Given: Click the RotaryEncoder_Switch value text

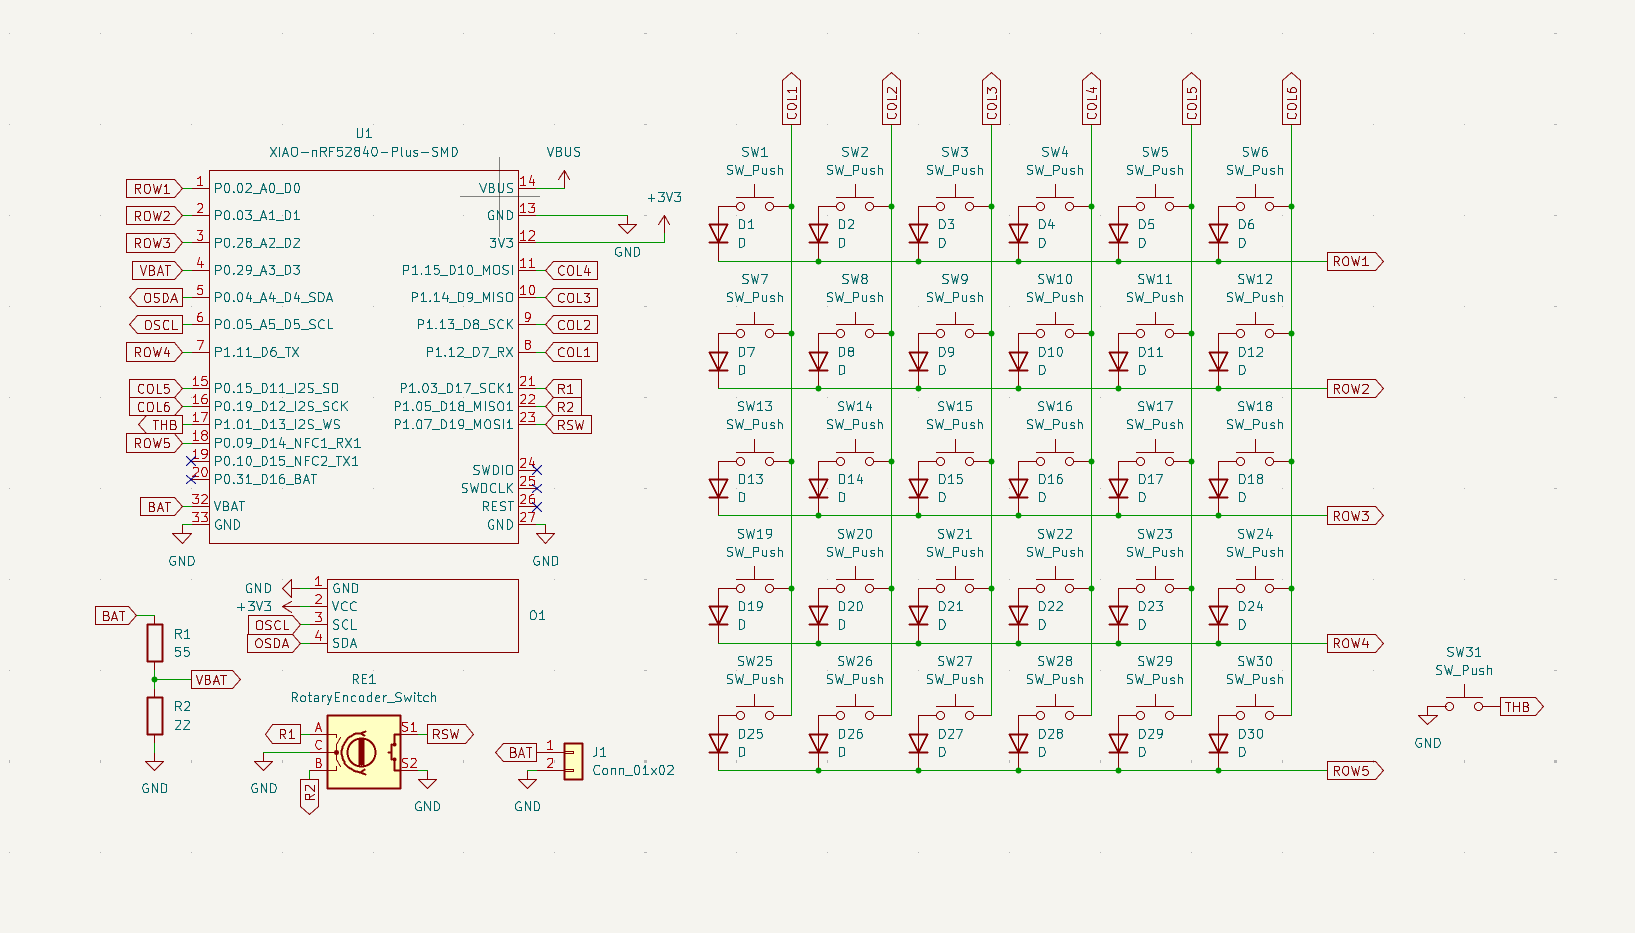Looking at the screenshot, I should 364,697.
